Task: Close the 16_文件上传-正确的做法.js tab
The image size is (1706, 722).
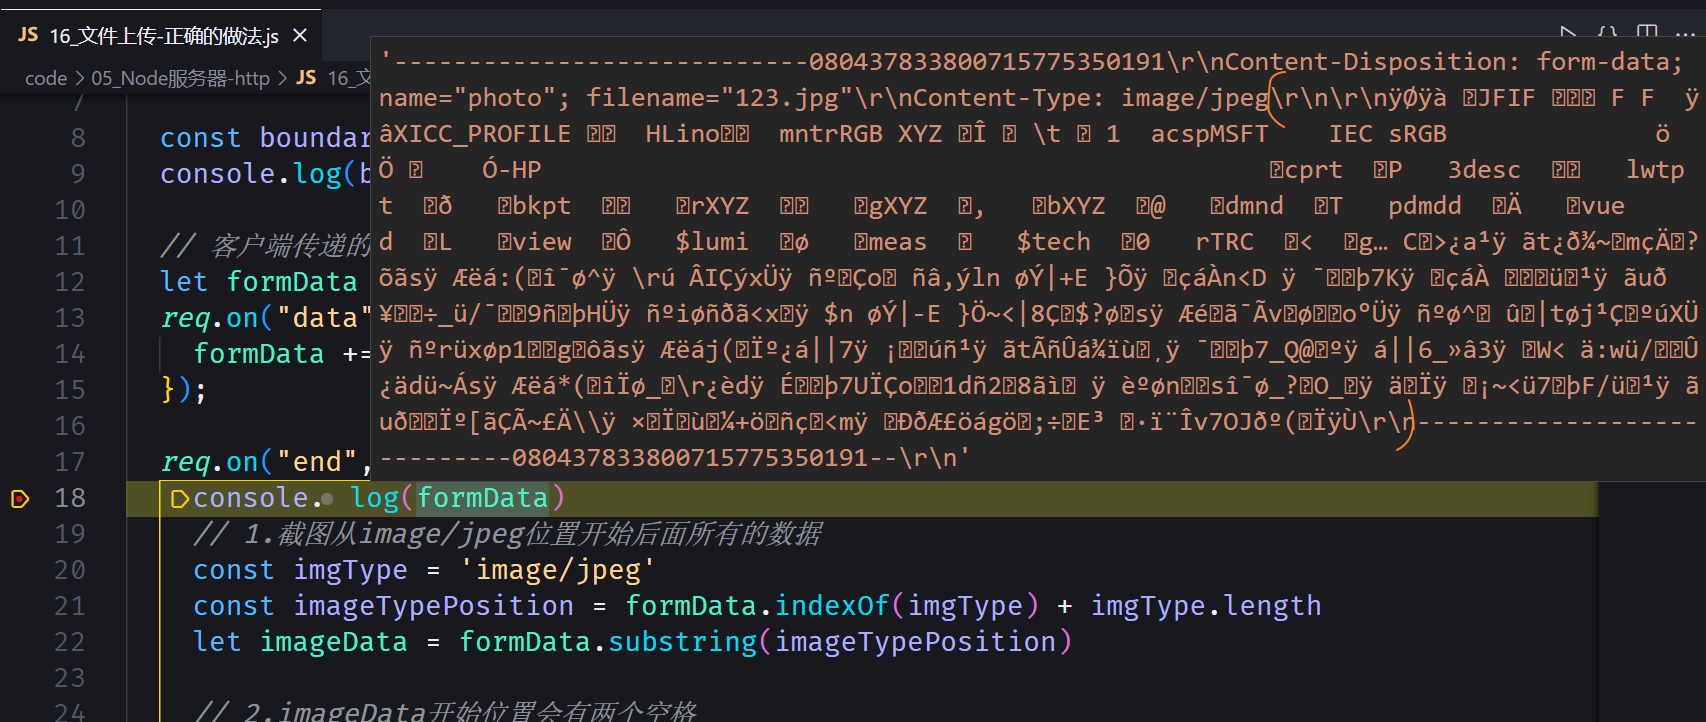Action: point(299,36)
